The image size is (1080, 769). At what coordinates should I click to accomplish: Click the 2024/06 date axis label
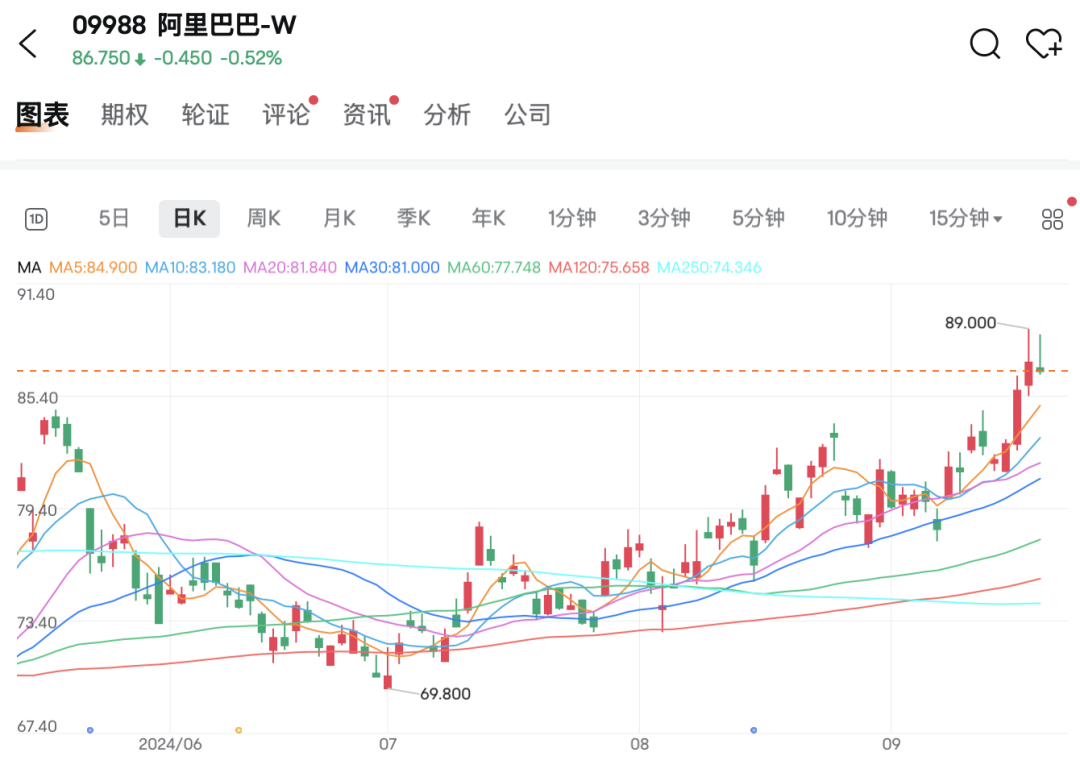[x=170, y=744]
